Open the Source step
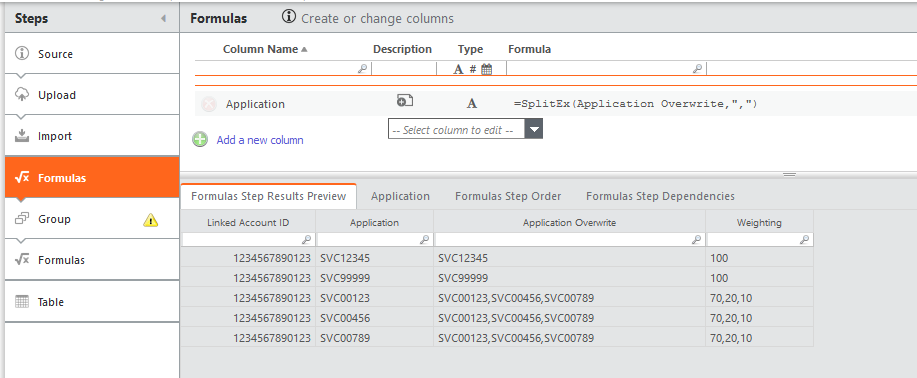This screenshot has height=378, width=917. click(x=92, y=54)
